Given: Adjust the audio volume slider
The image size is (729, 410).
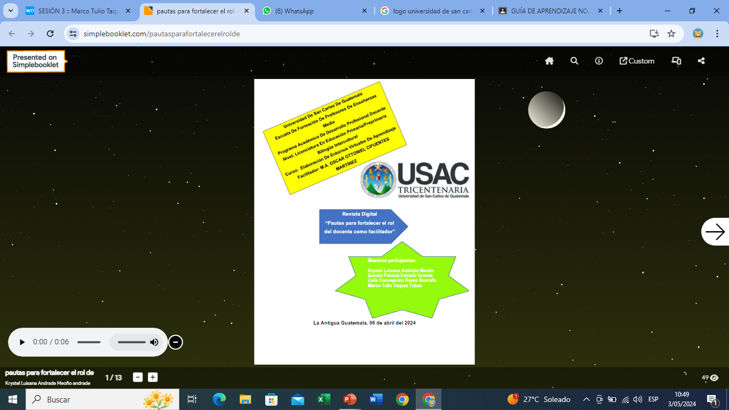Looking at the screenshot, I should click(131, 342).
